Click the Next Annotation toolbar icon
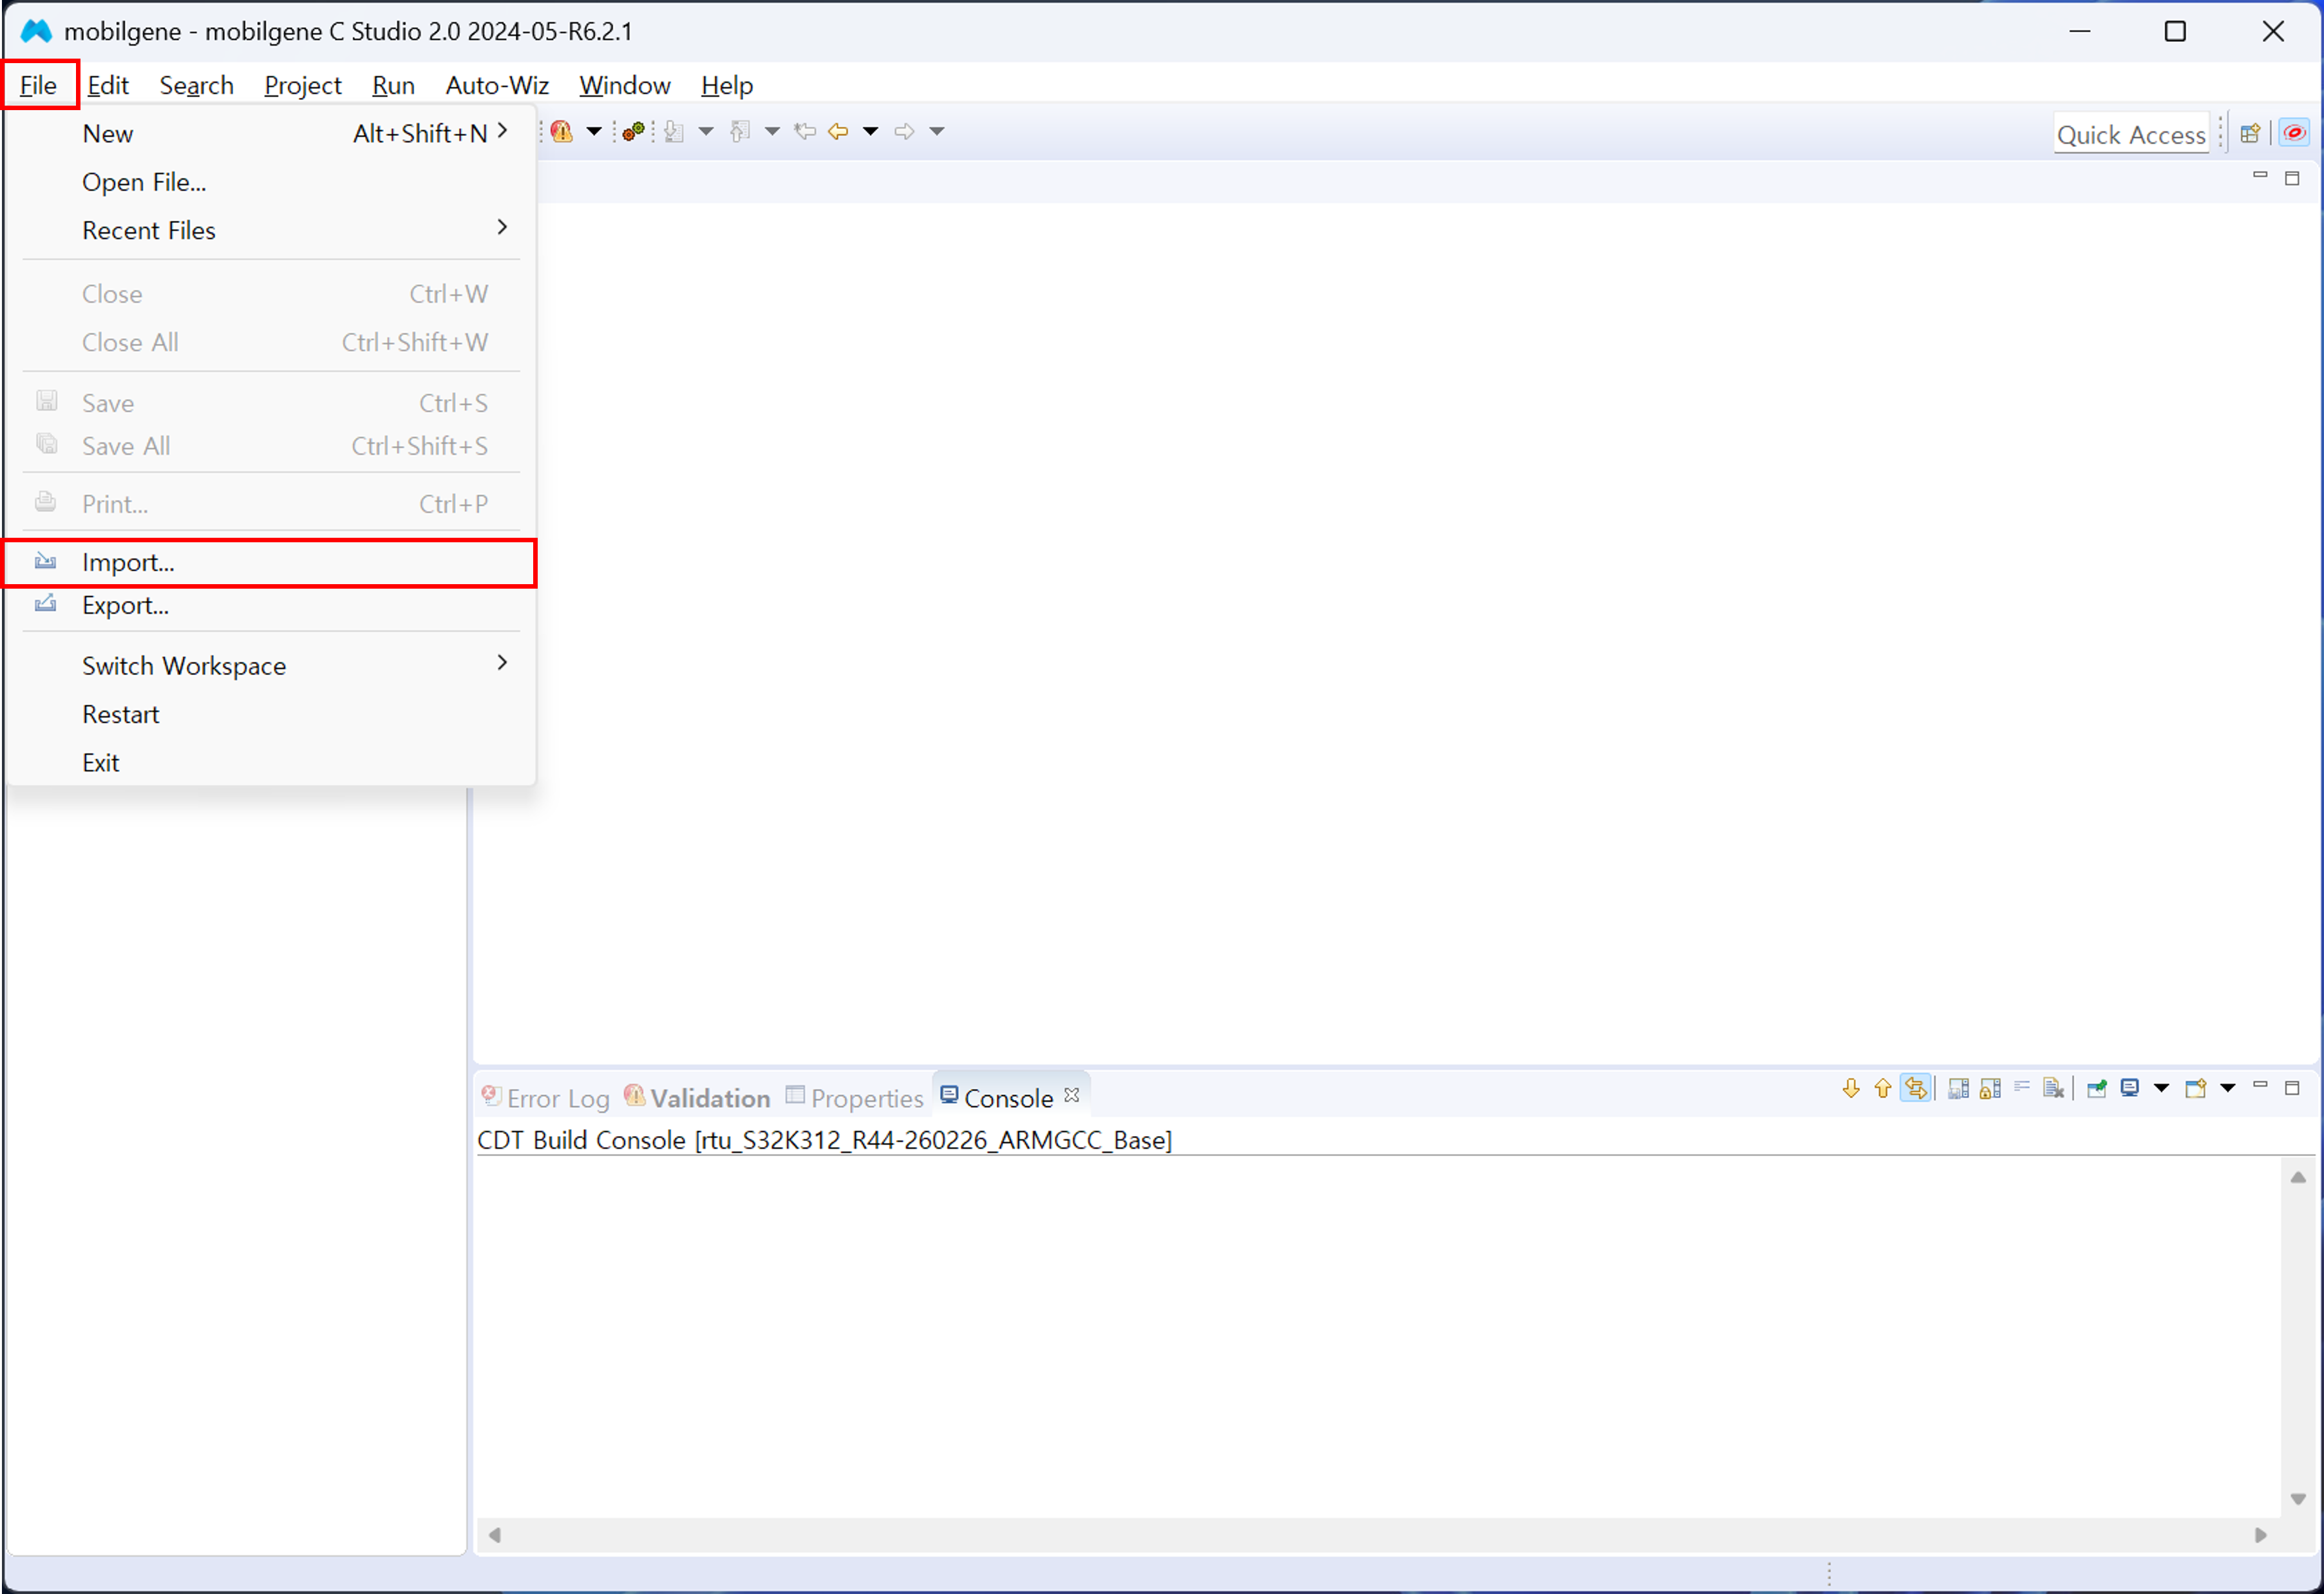Screen dimensions: 2324x1594 [675, 131]
